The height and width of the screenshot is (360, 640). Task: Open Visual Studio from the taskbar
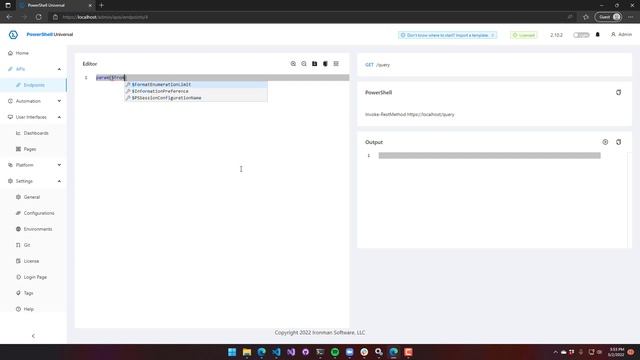click(x=291, y=352)
